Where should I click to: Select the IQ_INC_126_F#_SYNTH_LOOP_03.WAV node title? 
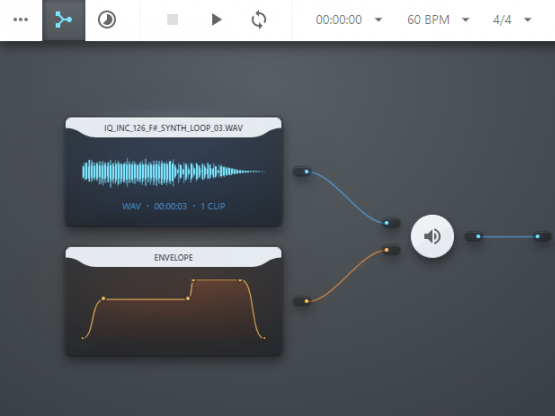coord(173,128)
